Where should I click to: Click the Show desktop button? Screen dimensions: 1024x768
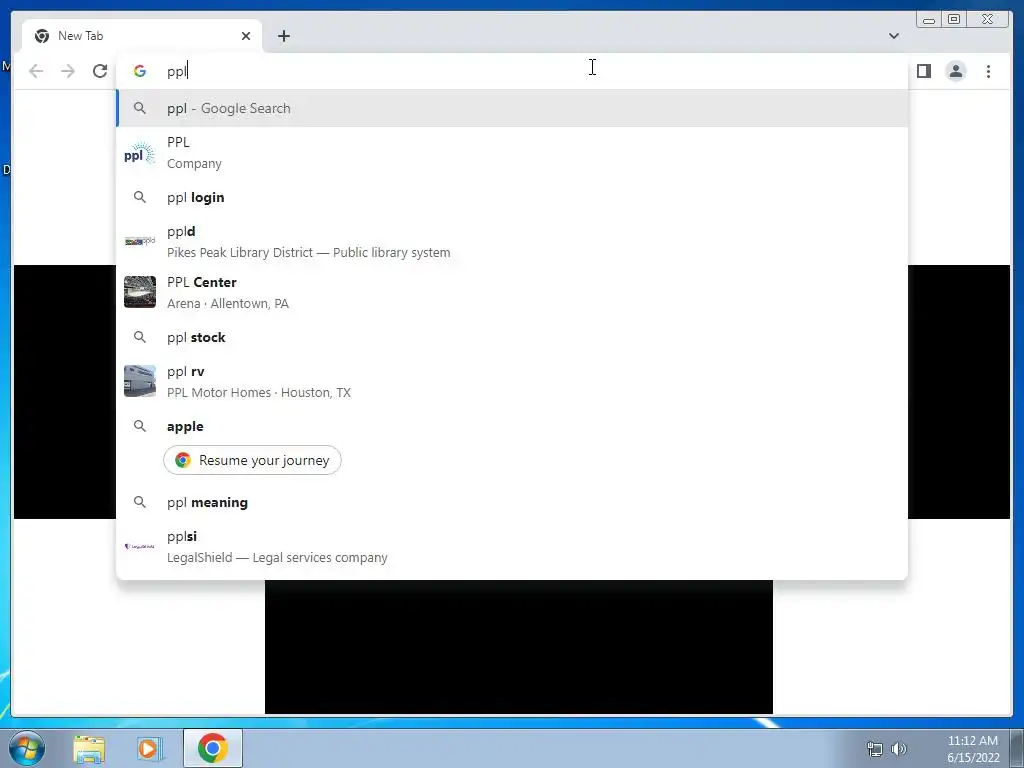[1017, 748]
